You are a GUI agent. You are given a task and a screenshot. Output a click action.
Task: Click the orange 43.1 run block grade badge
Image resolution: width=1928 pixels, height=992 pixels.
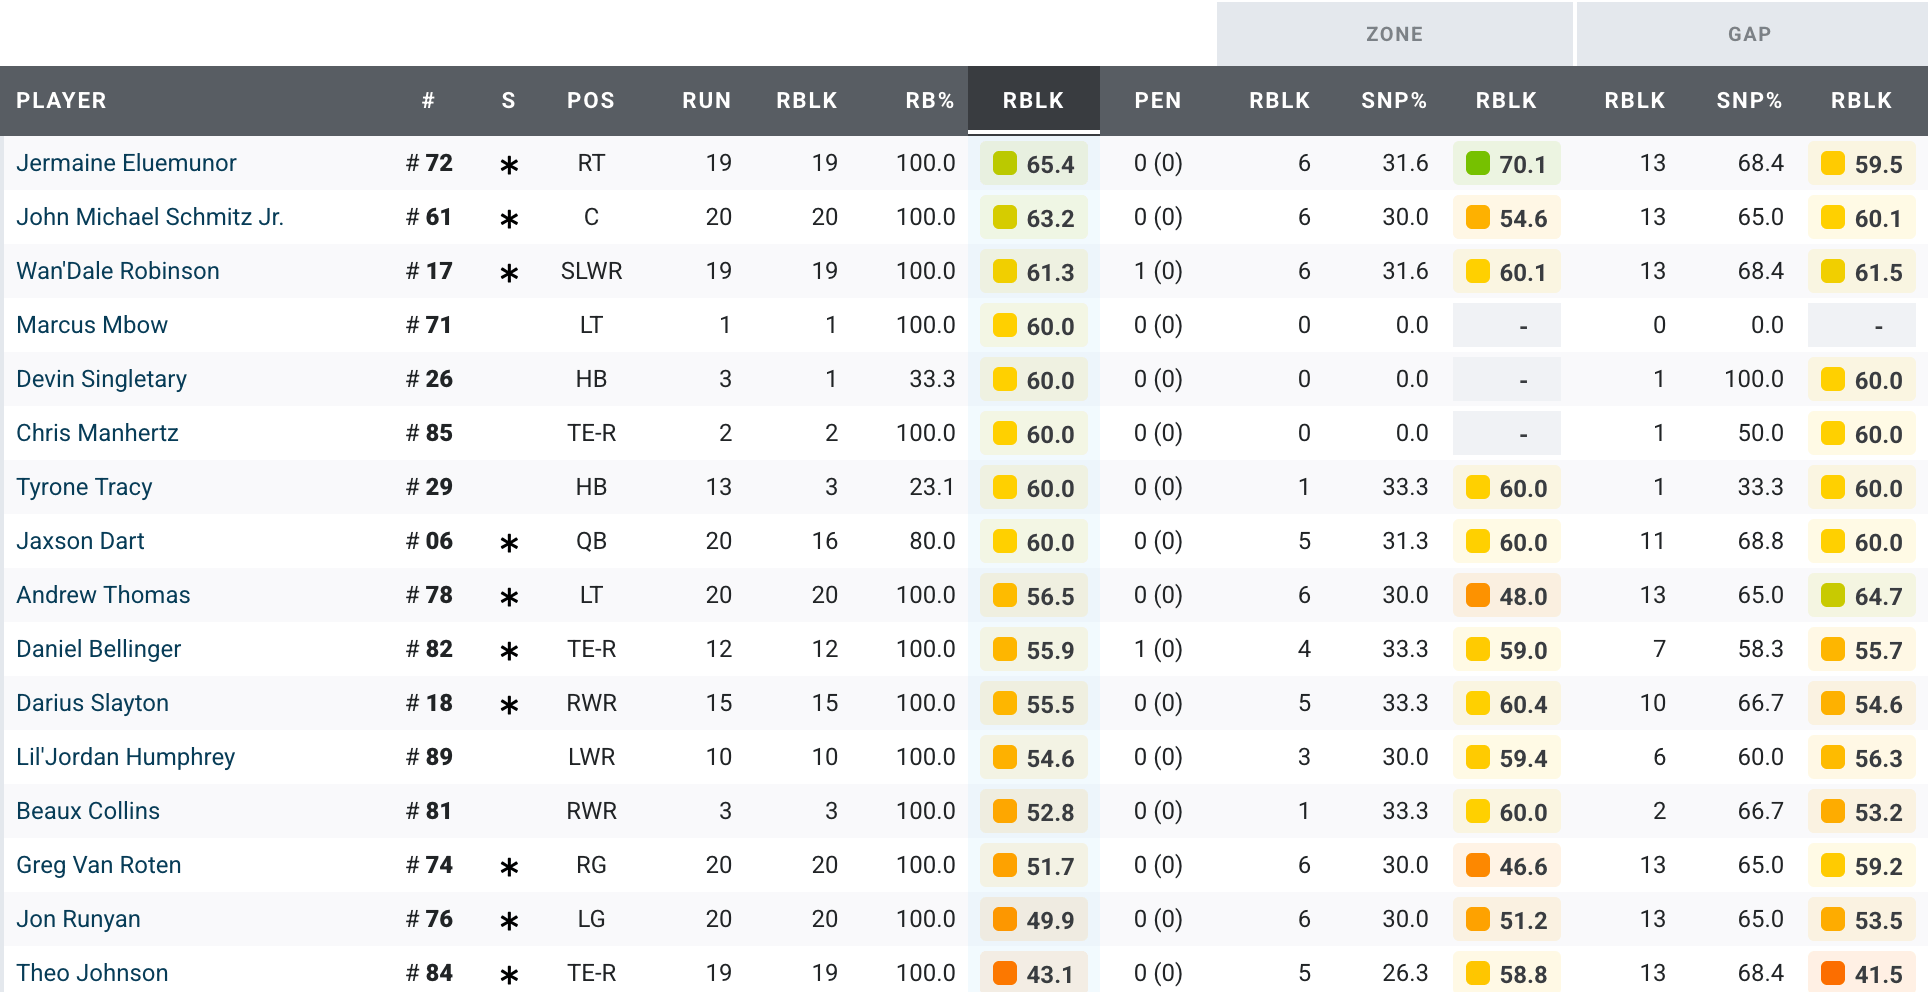1033,974
